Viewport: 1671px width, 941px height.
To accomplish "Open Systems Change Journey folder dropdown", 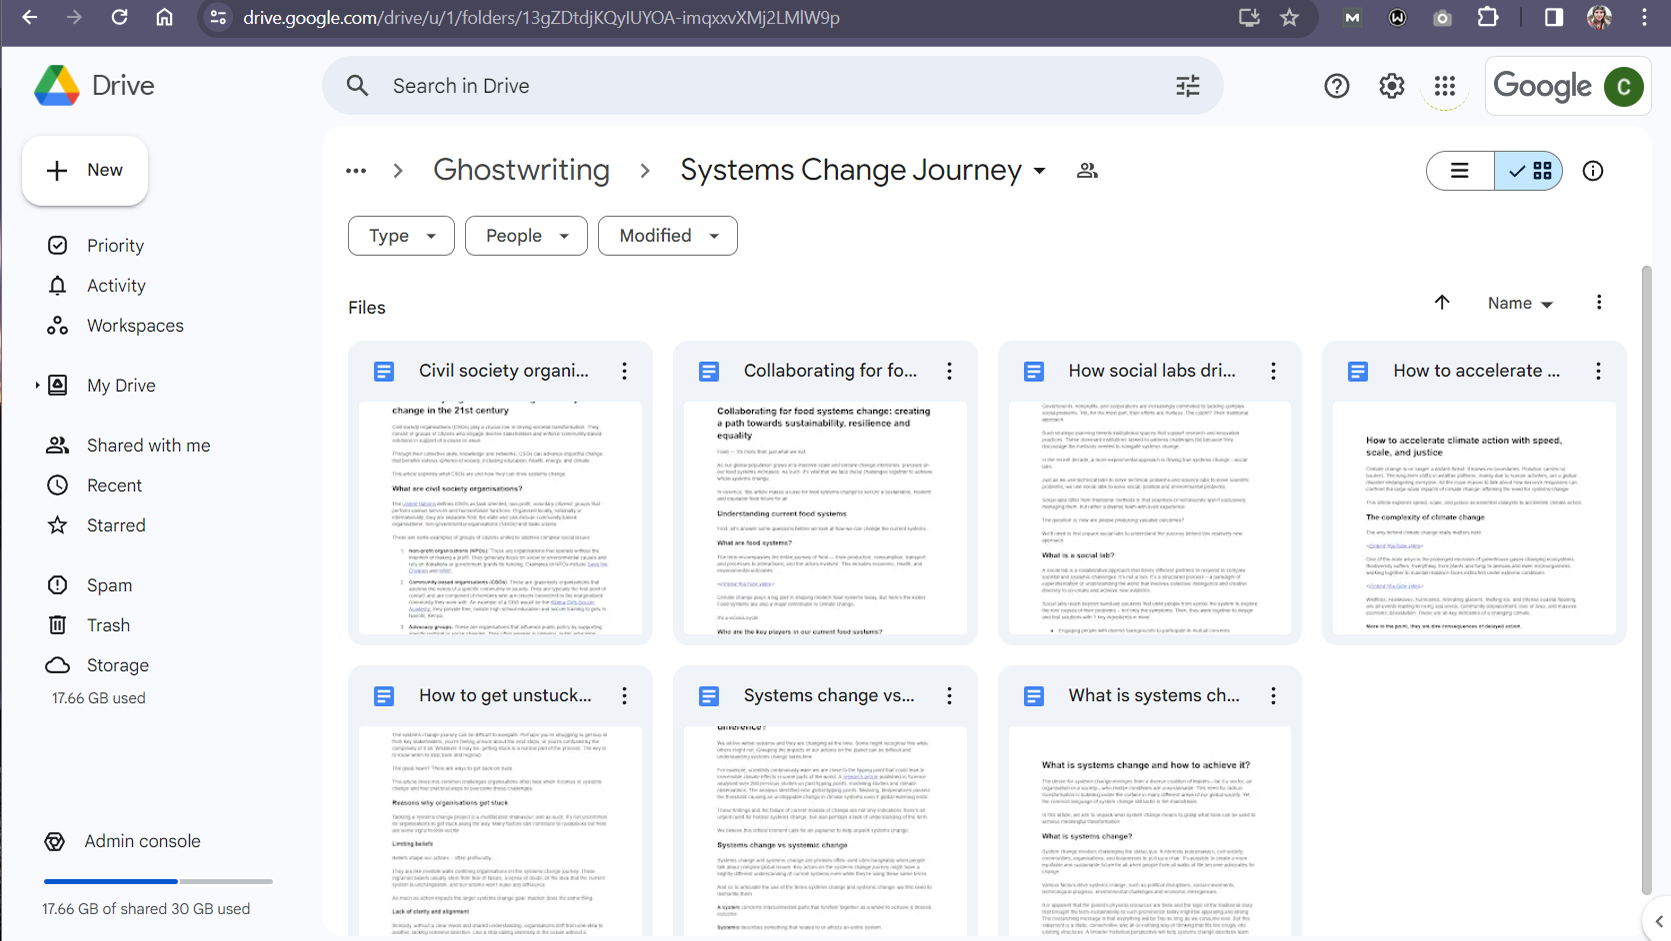I will (1040, 171).
